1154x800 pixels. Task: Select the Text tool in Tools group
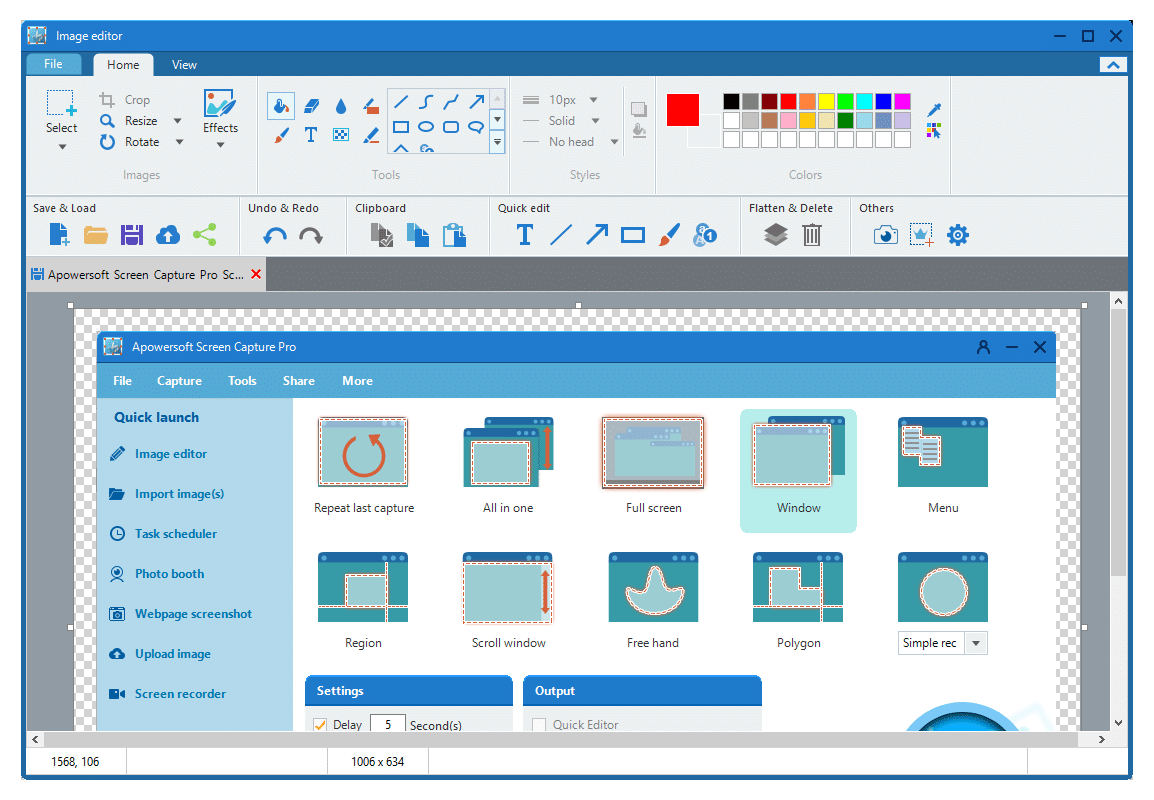point(311,134)
